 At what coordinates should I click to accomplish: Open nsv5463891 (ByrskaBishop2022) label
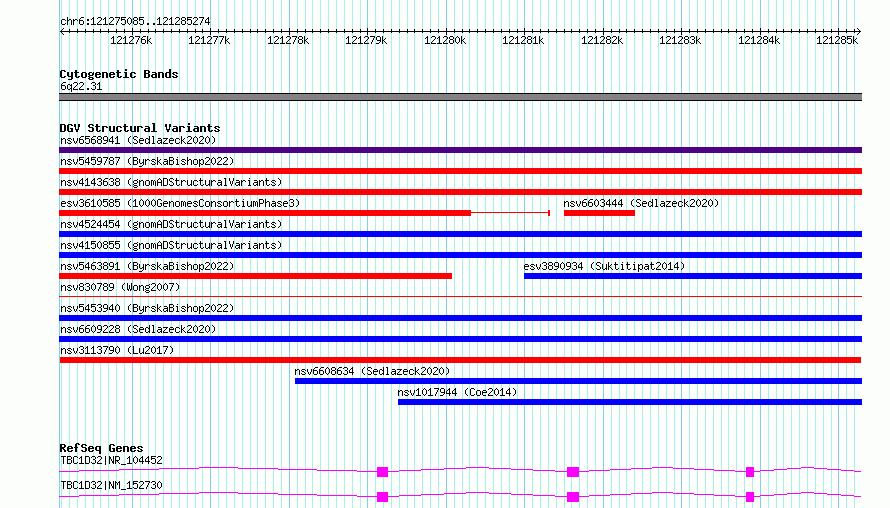pos(147,266)
